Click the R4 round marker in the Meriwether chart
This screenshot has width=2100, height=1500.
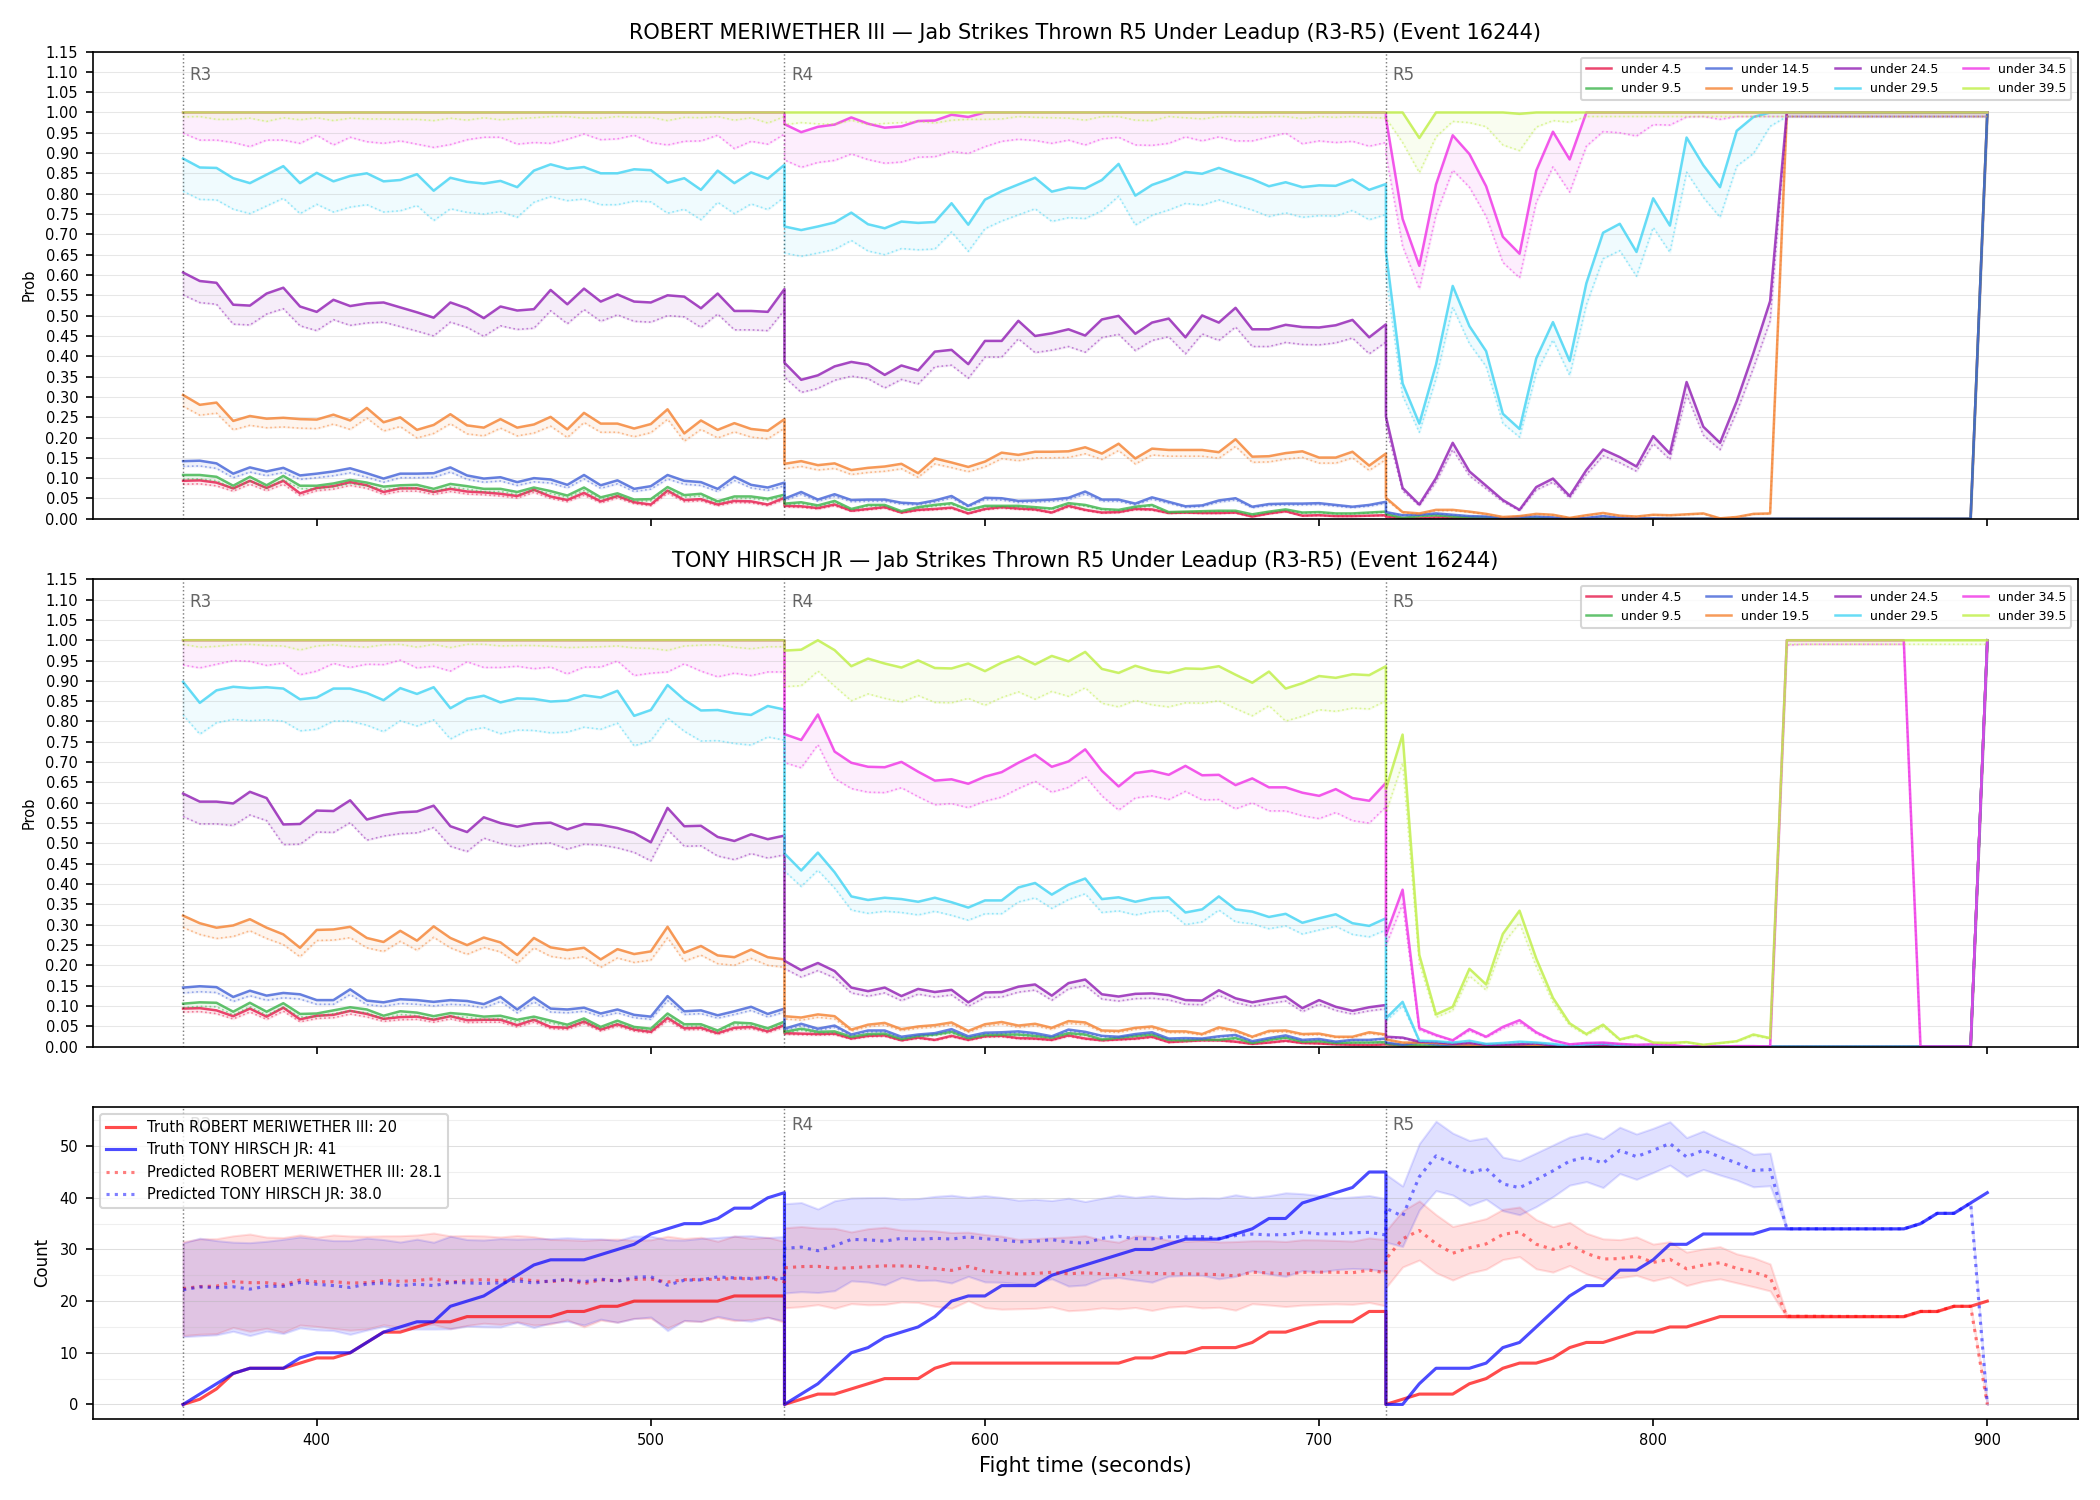click(802, 74)
